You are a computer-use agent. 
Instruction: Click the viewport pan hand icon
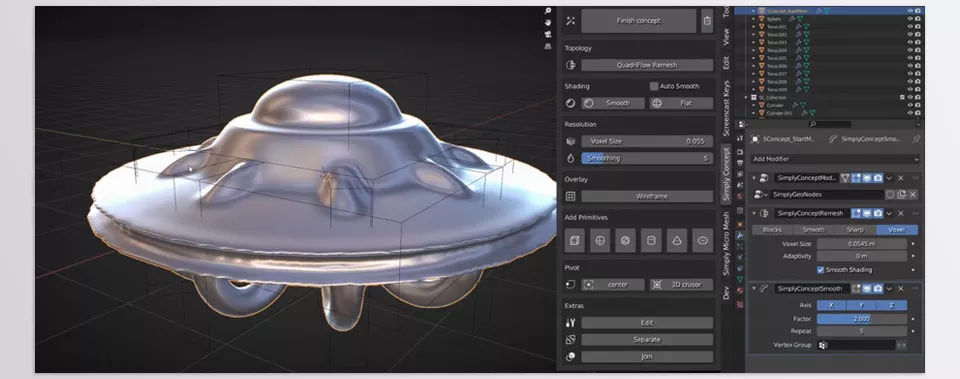[x=548, y=23]
